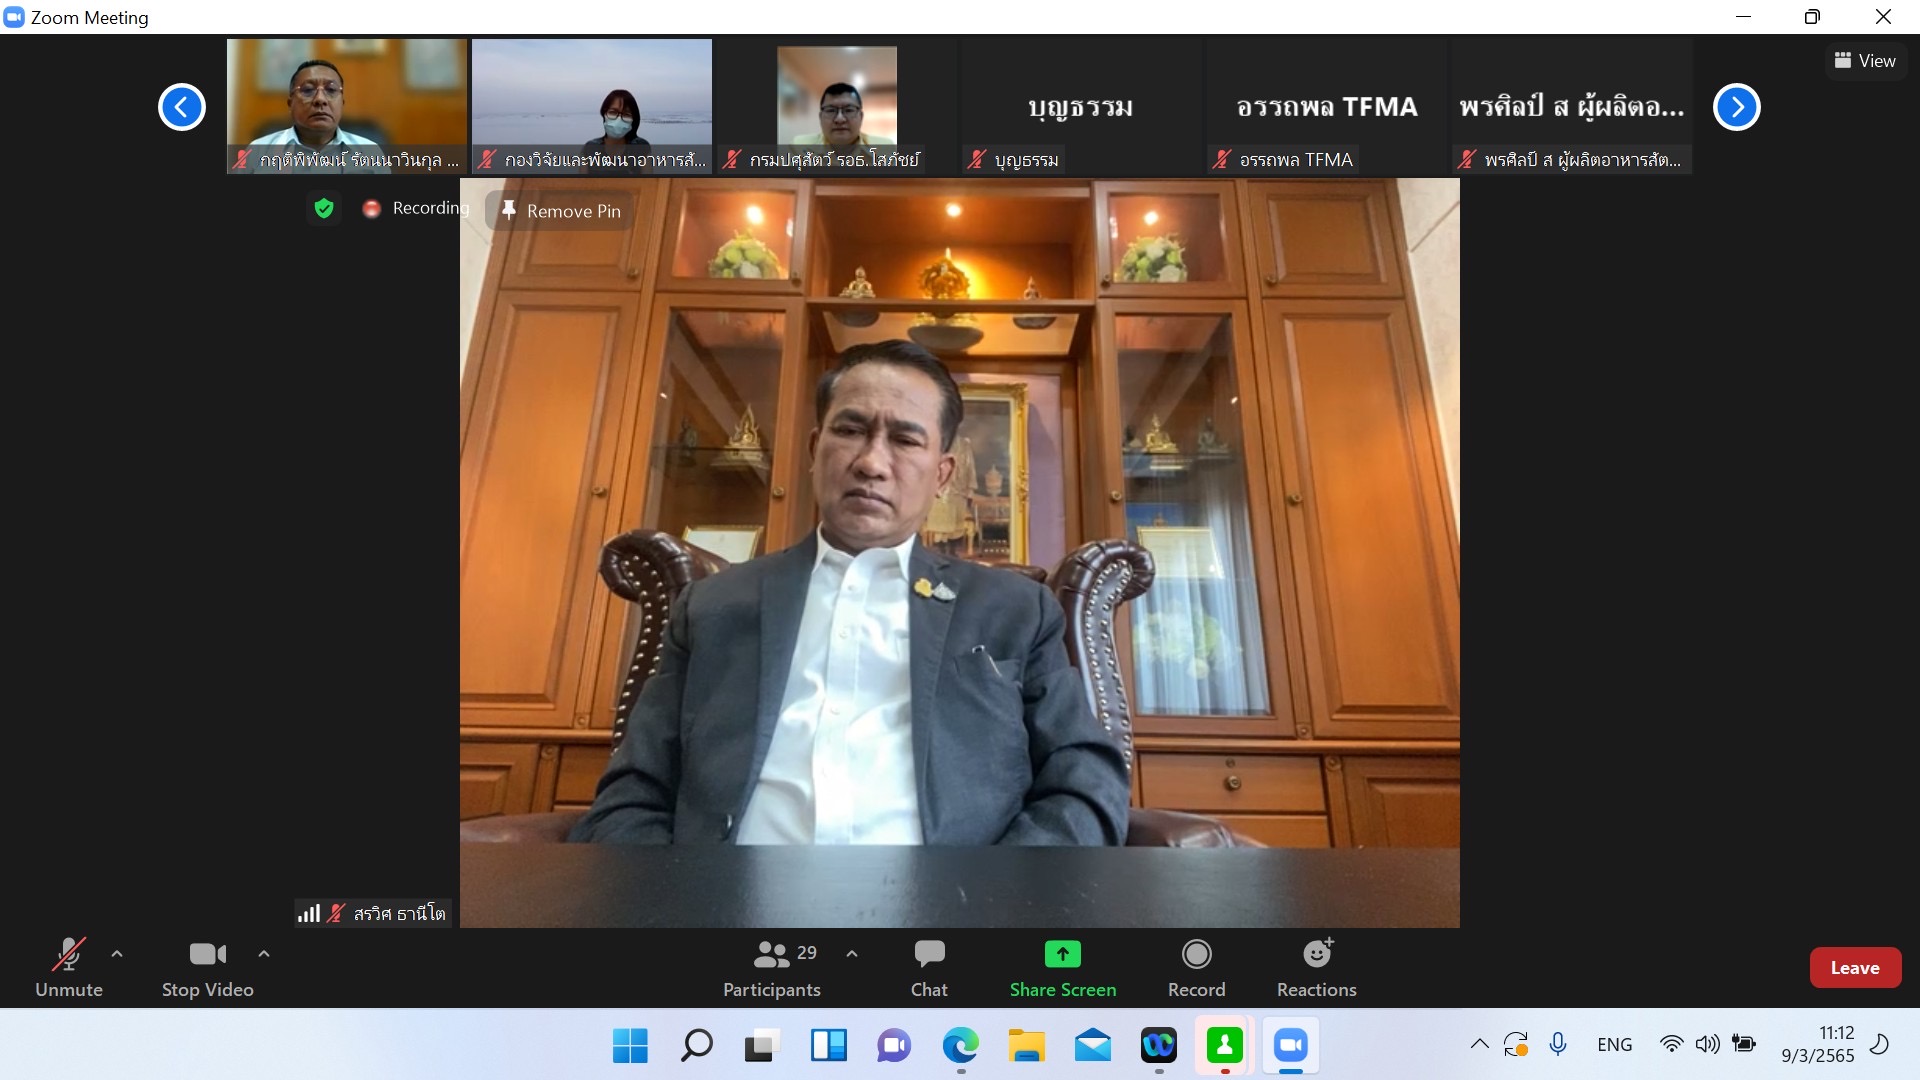Click the Share Screen green icon

1062,955
